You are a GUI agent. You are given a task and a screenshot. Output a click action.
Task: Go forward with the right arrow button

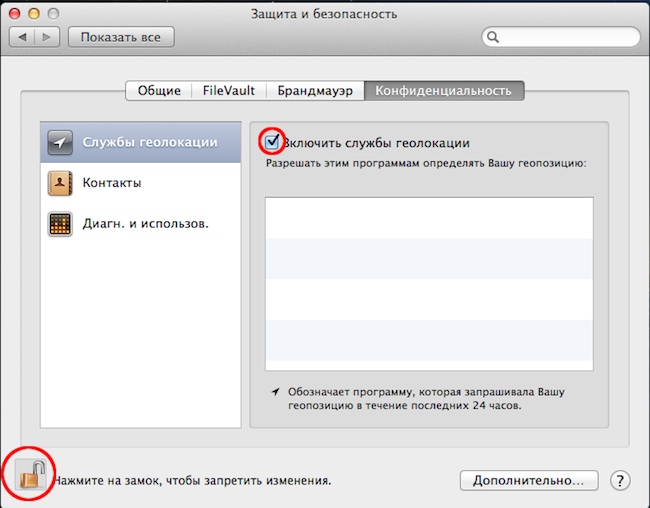[x=48, y=37]
